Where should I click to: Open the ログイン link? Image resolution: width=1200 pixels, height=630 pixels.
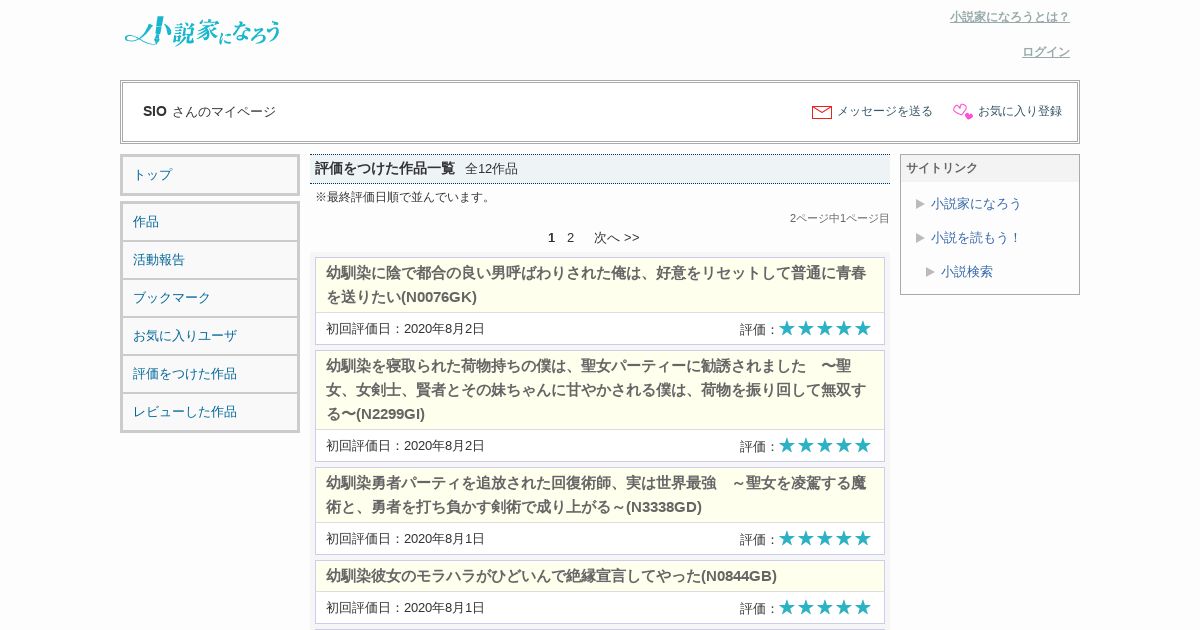[x=1046, y=52]
